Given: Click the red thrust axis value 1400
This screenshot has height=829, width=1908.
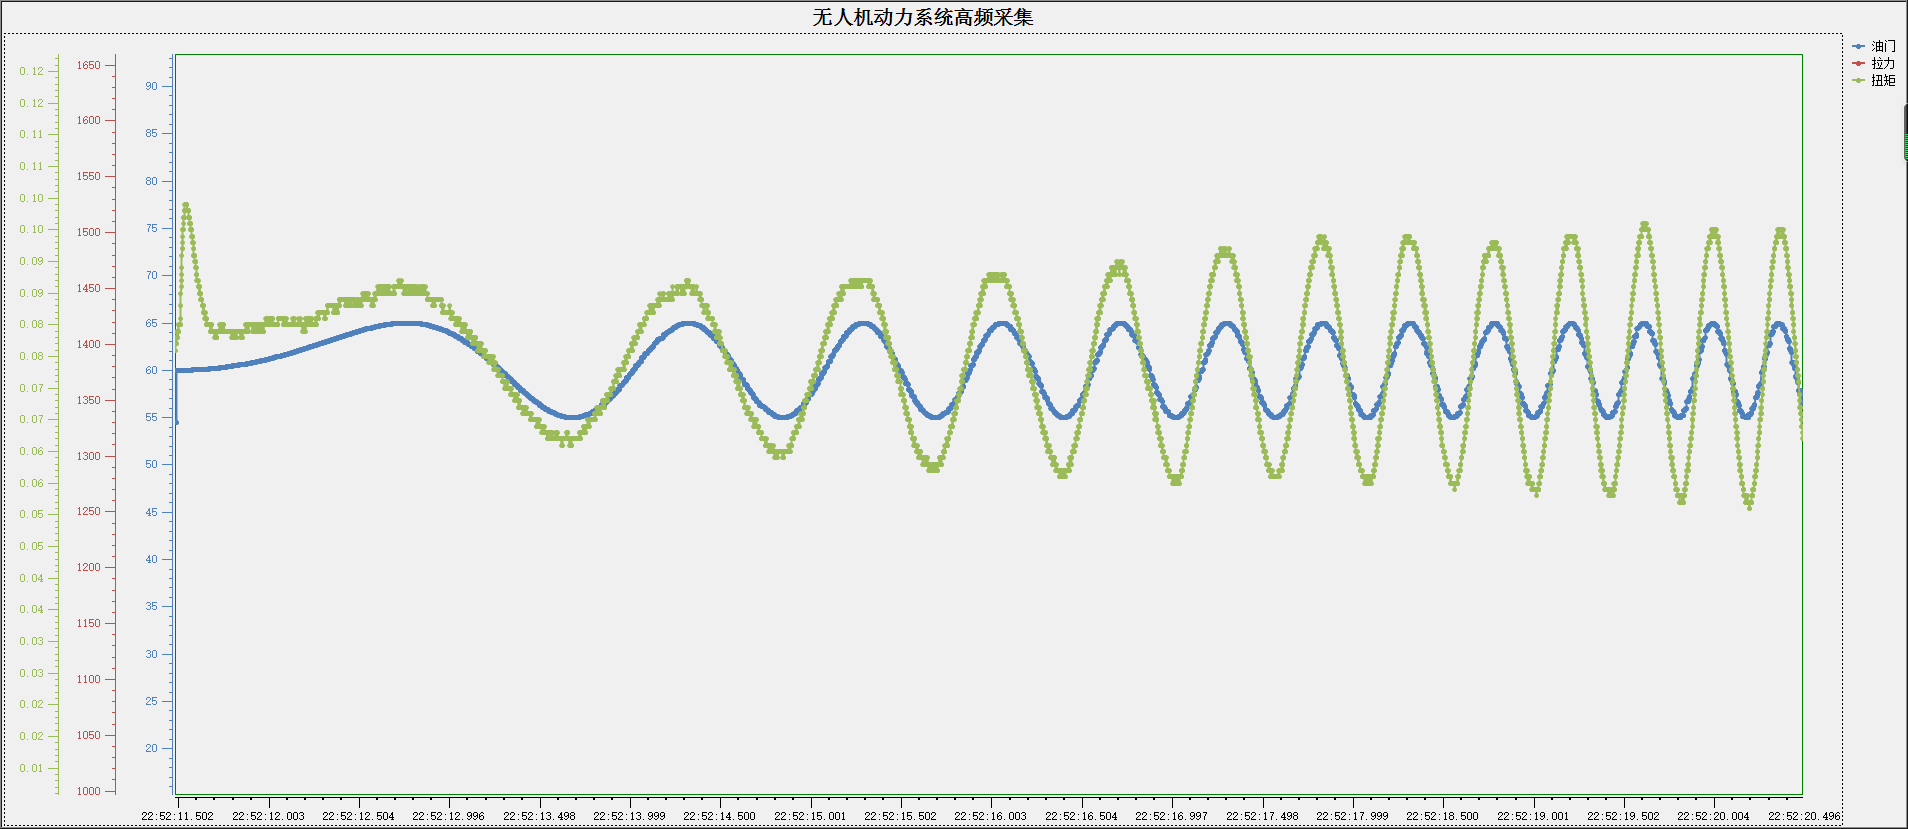Looking at the screenshot, I should click(89, 344).
